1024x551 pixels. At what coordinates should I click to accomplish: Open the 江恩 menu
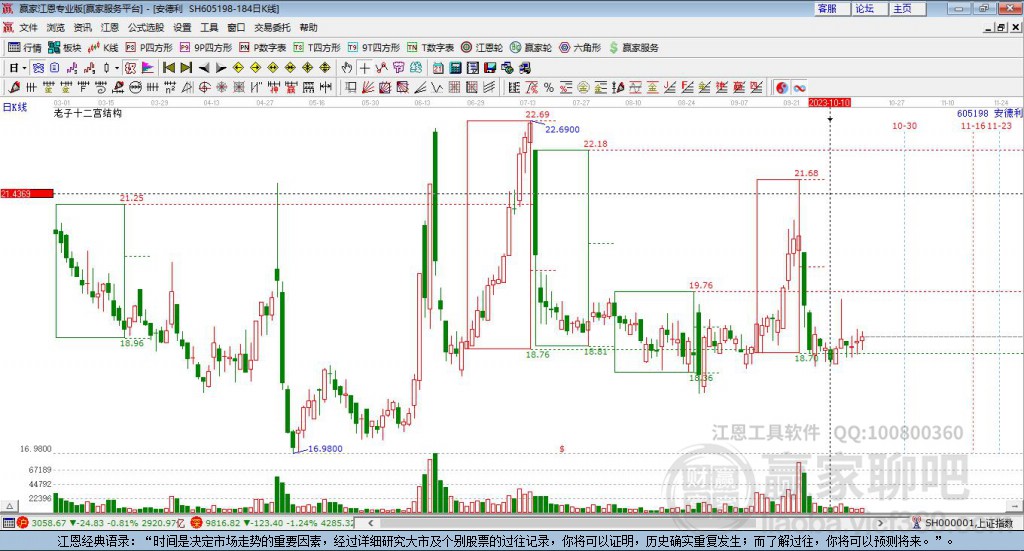pyautogui.click(x=110, y=27)
